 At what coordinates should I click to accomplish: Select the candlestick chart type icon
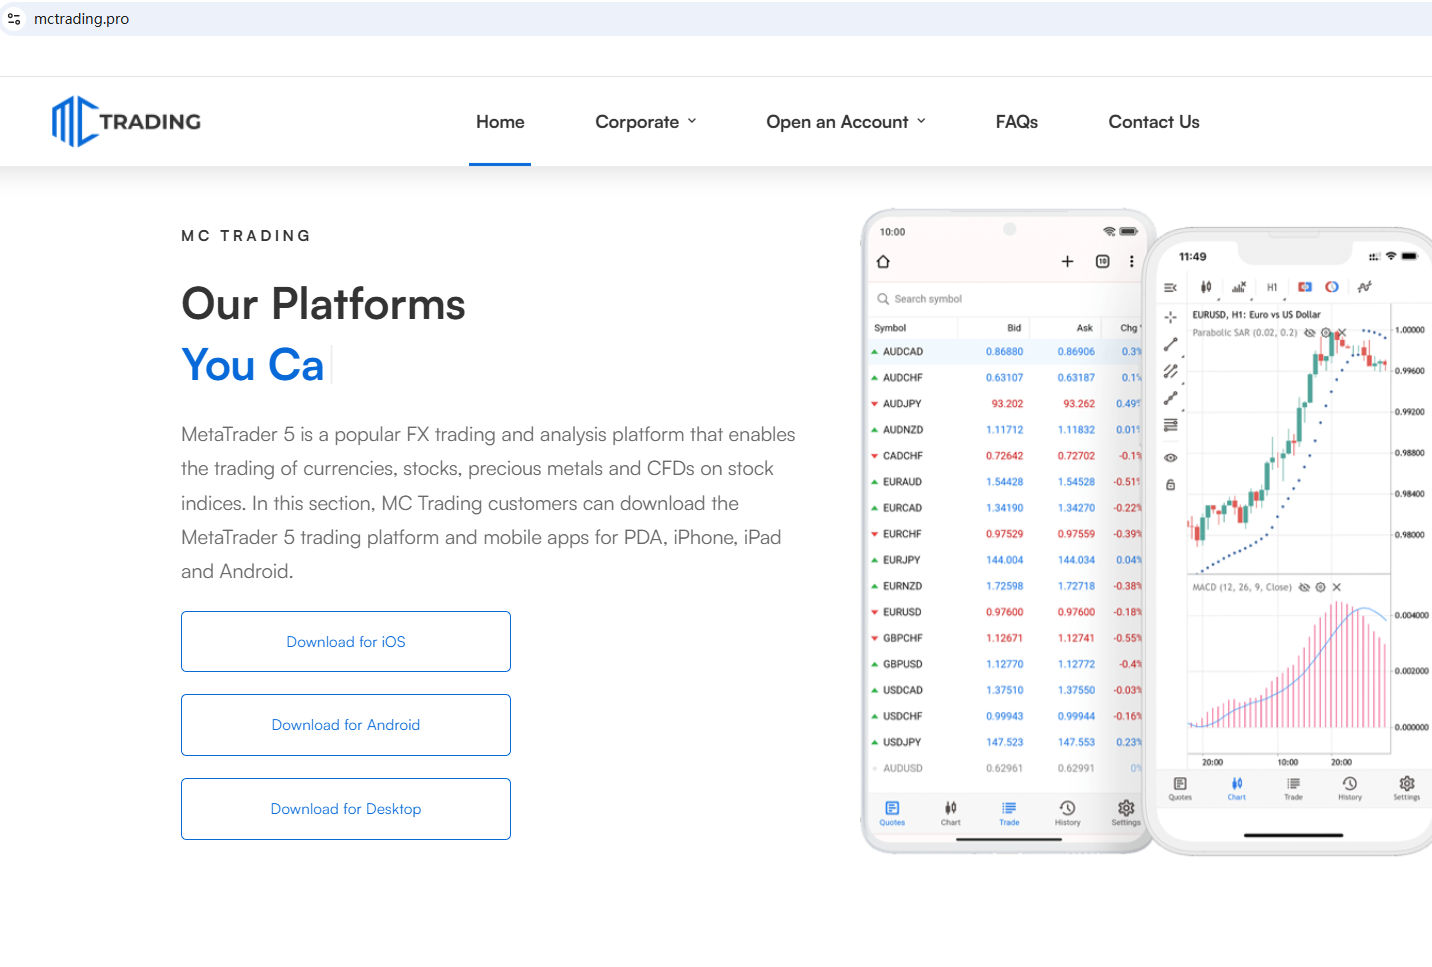coord(1206,287)
